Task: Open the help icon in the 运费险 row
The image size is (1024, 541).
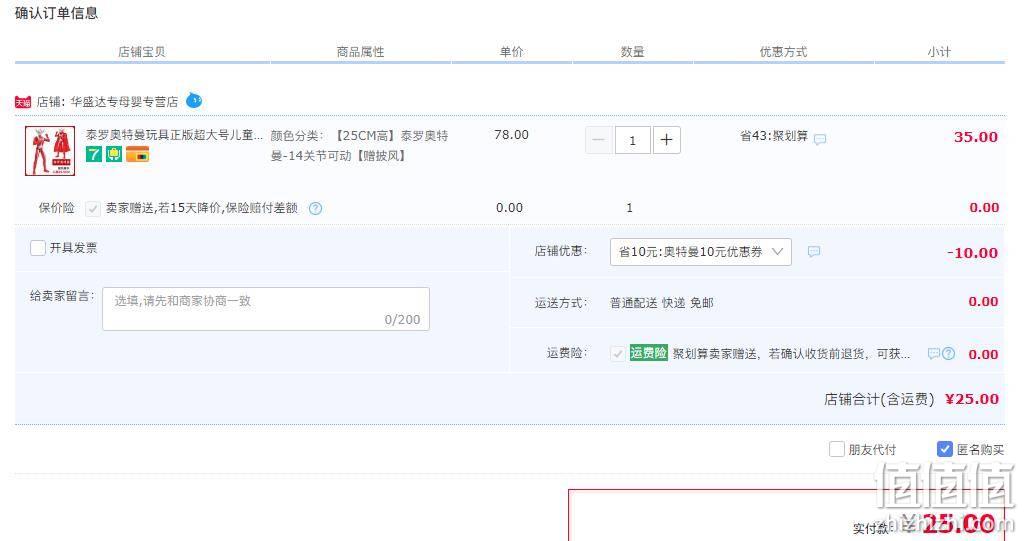Action: [948, 353]
